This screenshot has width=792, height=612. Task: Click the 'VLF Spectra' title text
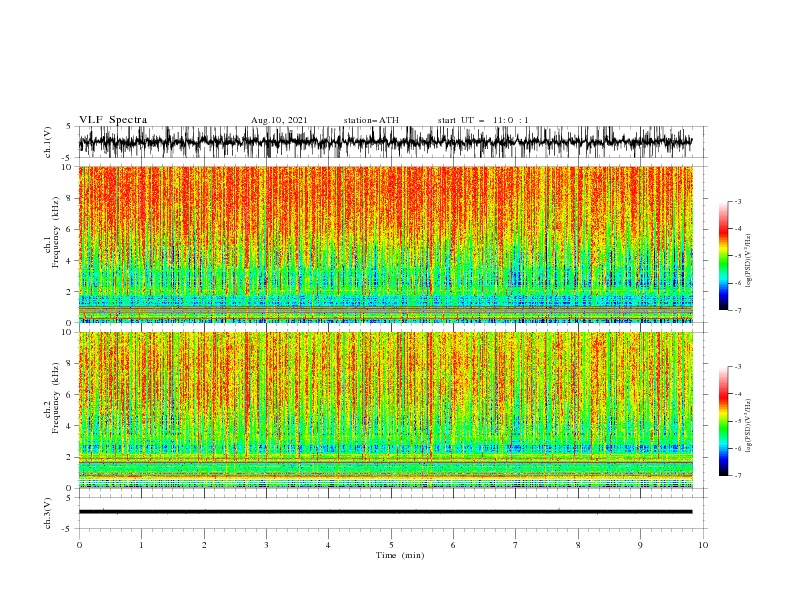[x=113, y=120]
